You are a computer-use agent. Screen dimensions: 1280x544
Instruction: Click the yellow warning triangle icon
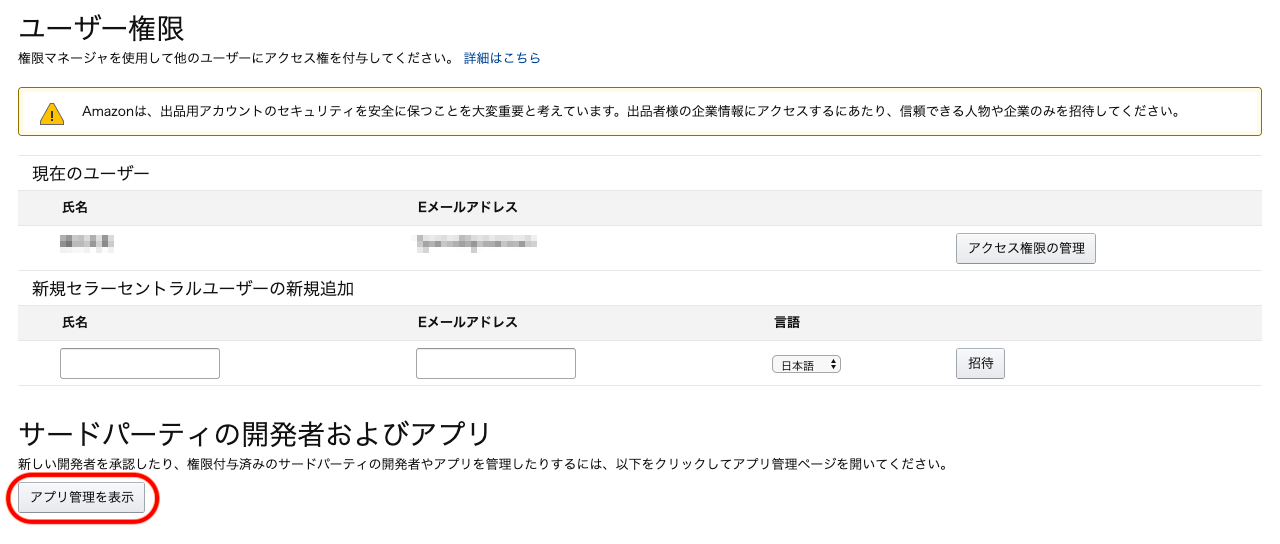coord(52,113)
